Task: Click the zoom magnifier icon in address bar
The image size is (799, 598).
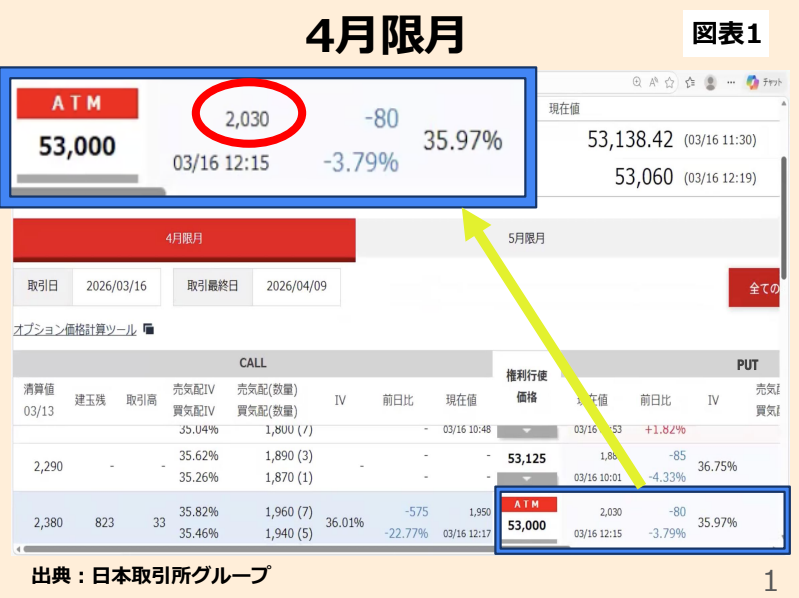Action: coord(637,83)
